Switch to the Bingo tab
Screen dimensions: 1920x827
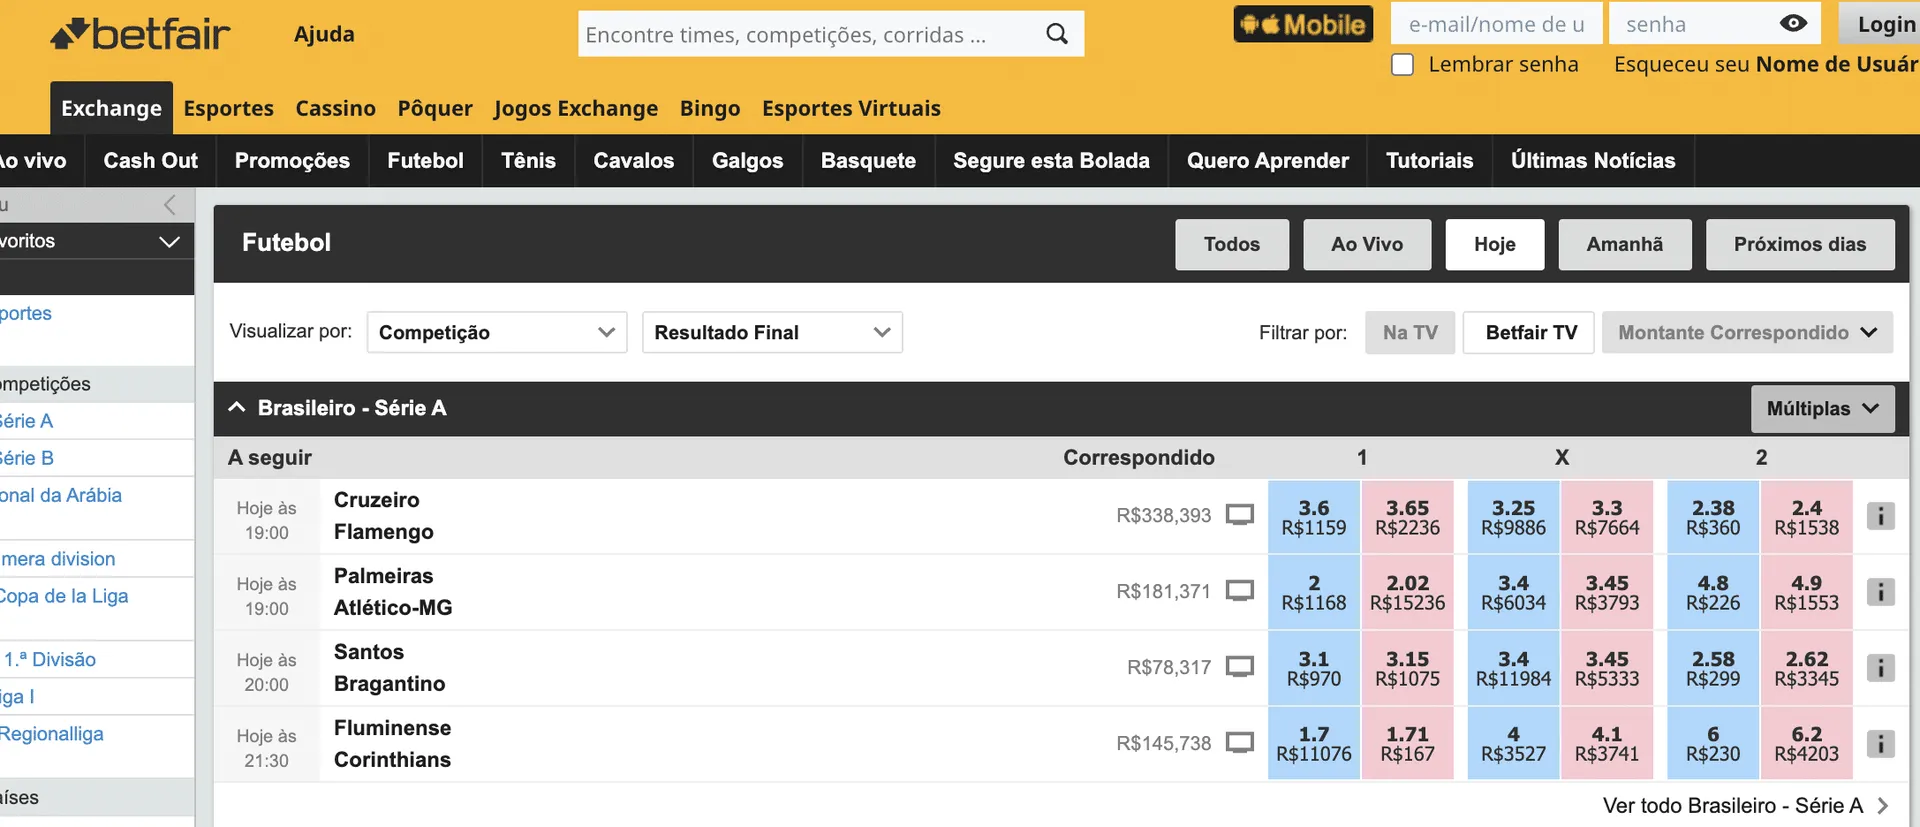710,108
